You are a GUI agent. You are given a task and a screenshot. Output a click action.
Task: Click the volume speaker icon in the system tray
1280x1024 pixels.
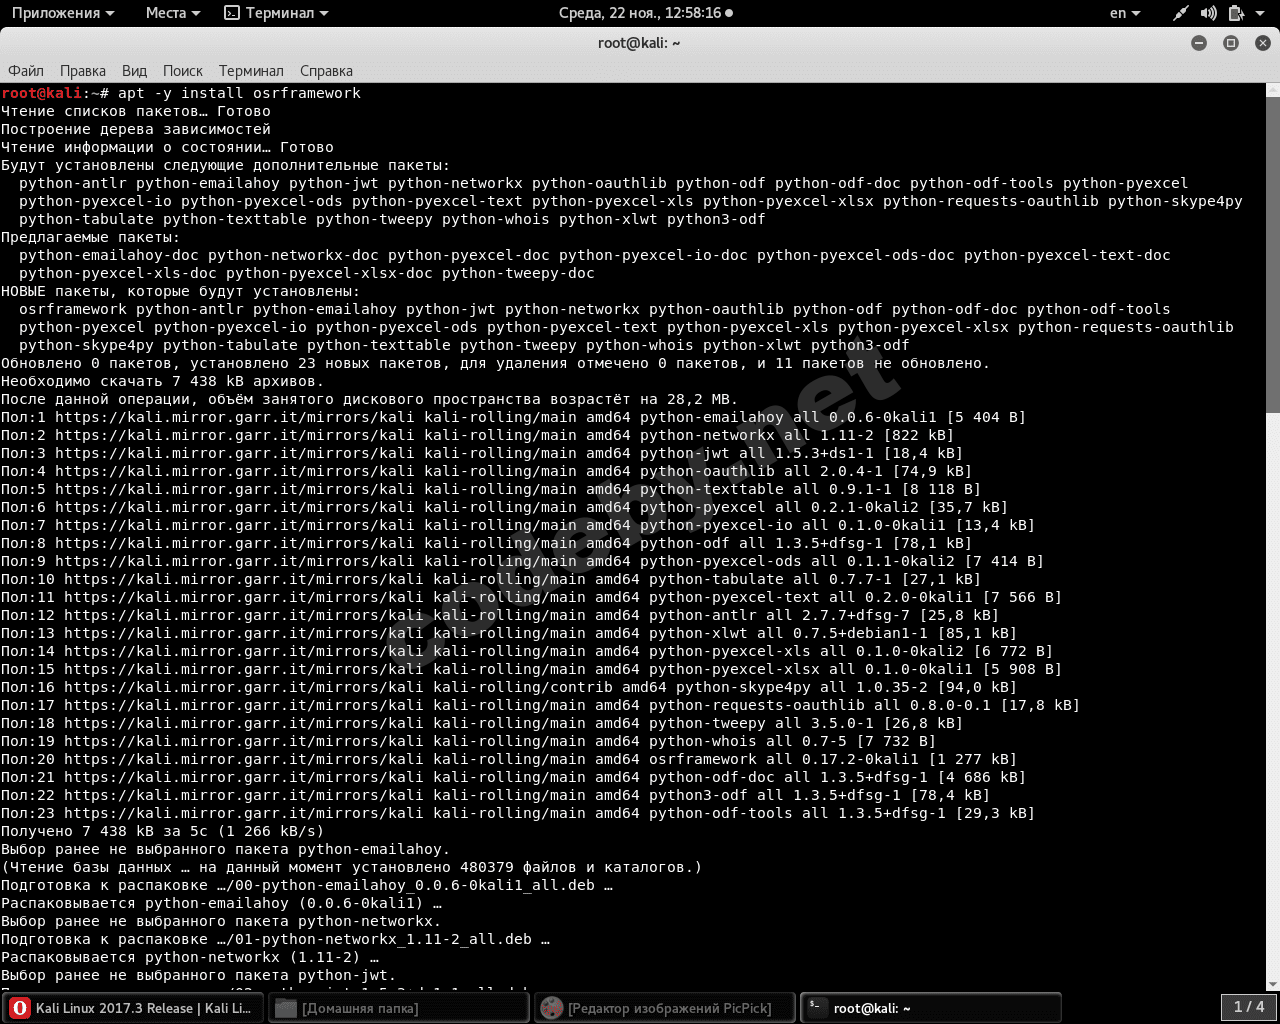1208,13
